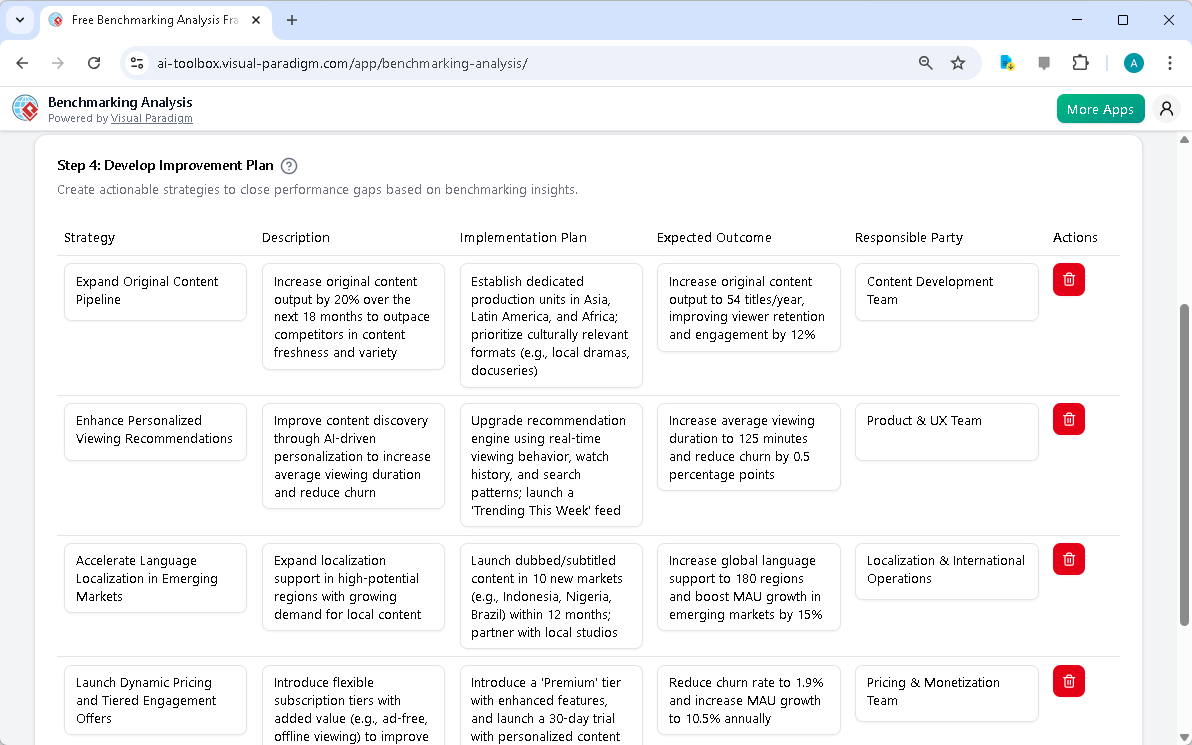Open a new browser tab
The width and height of the screenshot is (1192, 745).
tap(290, 19)
